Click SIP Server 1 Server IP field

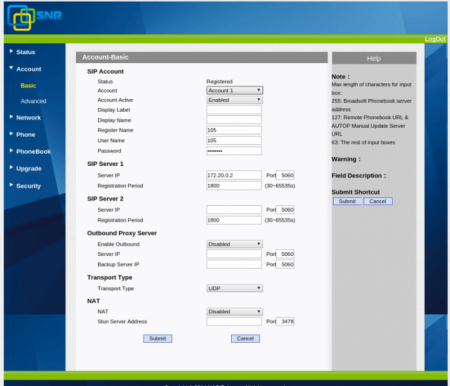pos(234,175)
